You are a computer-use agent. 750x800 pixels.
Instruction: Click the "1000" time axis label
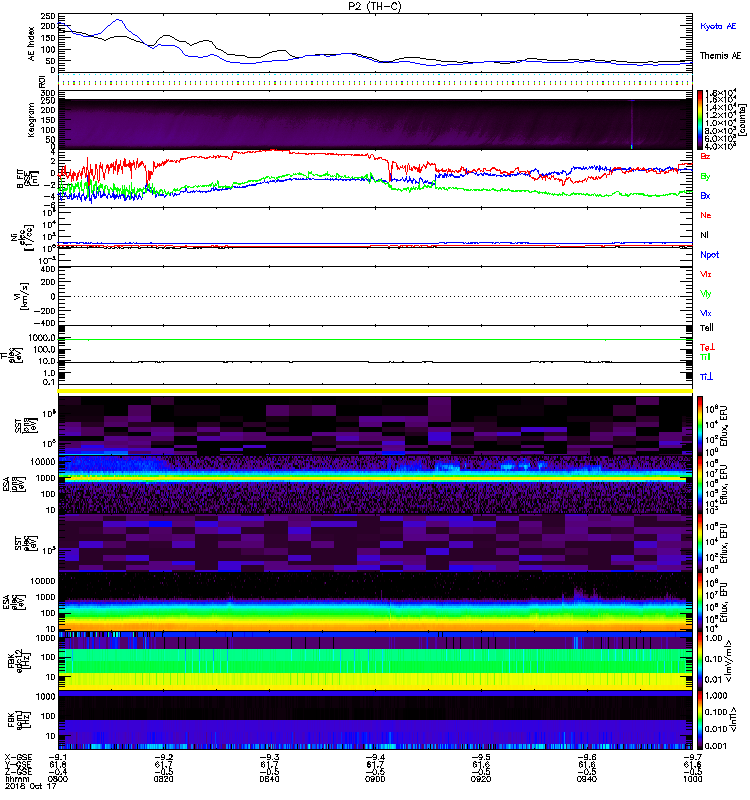pyautogui.click(x=692, y=779)
